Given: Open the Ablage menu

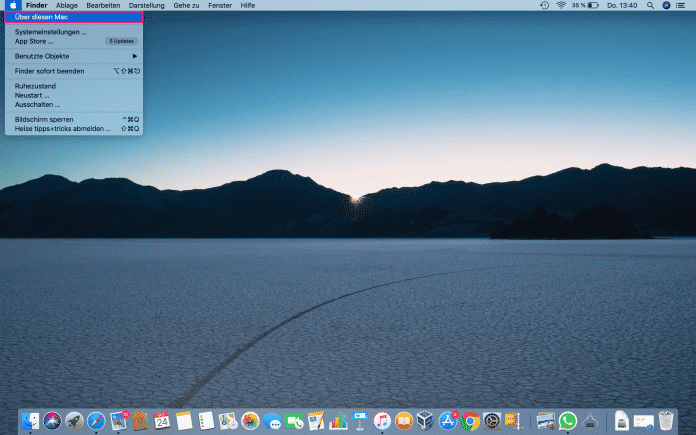Looking at the screenshot, I should point(67,5).
